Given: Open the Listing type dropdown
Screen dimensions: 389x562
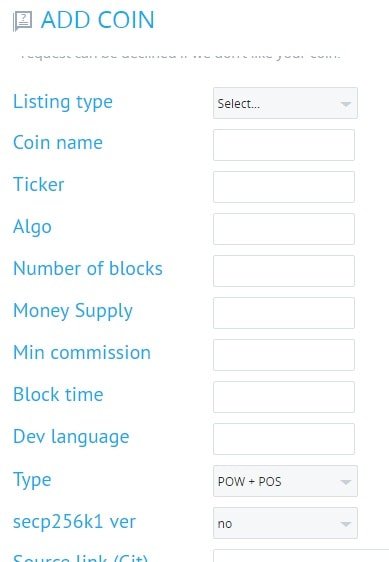Looking at the screenshot, I should (285, 103).
